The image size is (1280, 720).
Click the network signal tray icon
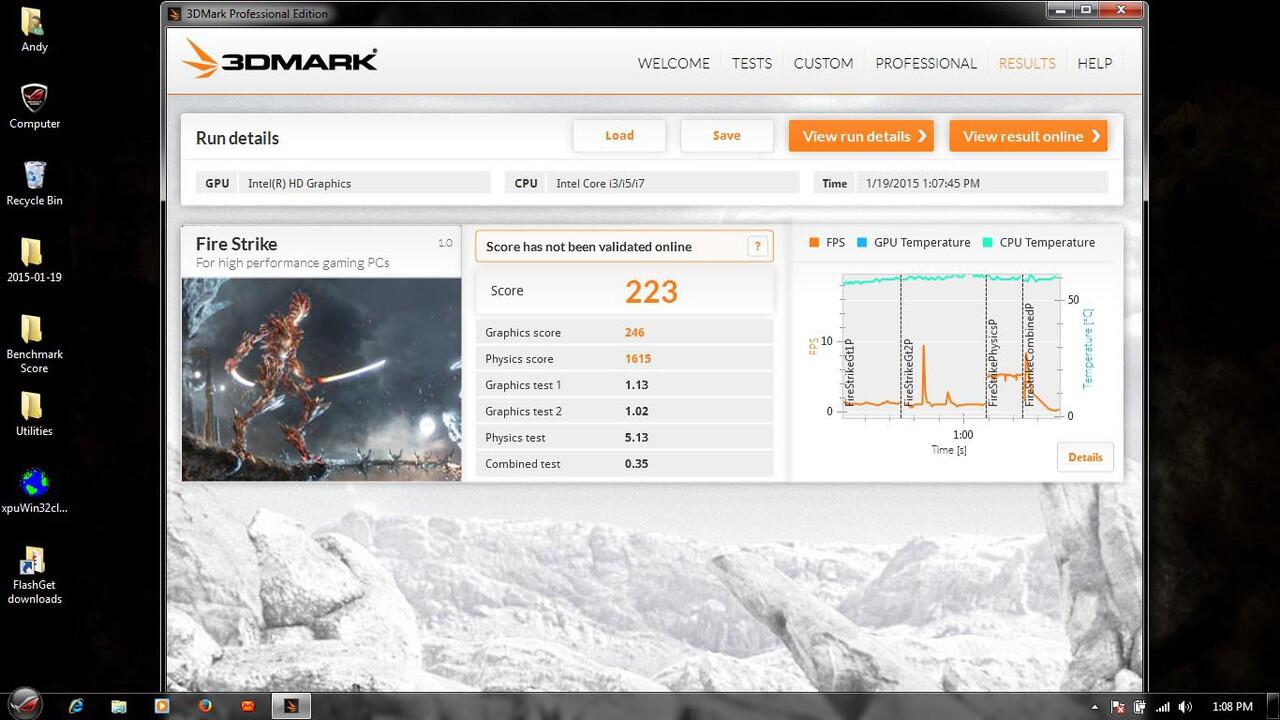1163,707
